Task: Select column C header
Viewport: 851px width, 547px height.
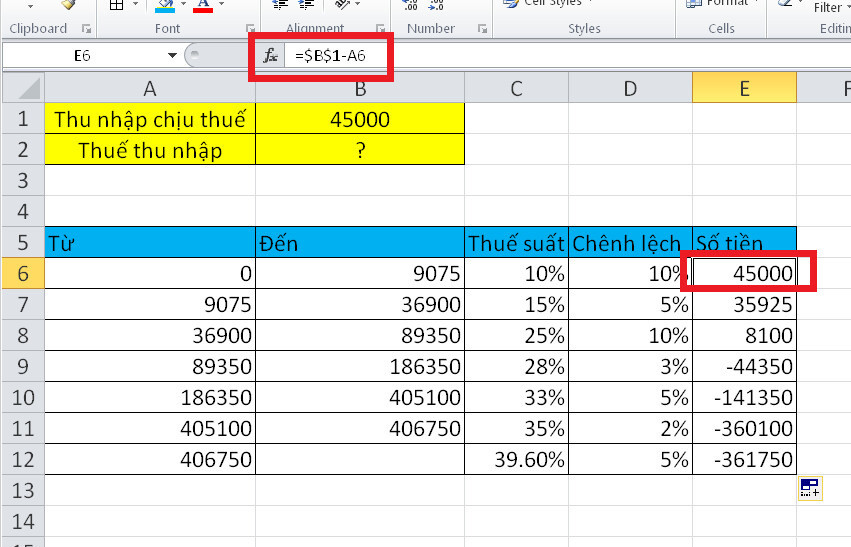Action: point(517,88)
